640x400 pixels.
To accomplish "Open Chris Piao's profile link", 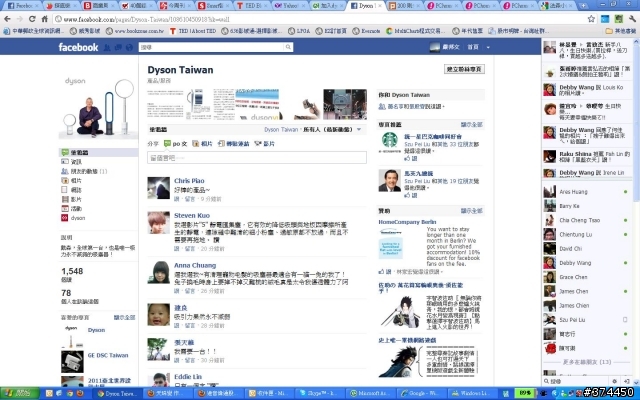I will 189,181.
